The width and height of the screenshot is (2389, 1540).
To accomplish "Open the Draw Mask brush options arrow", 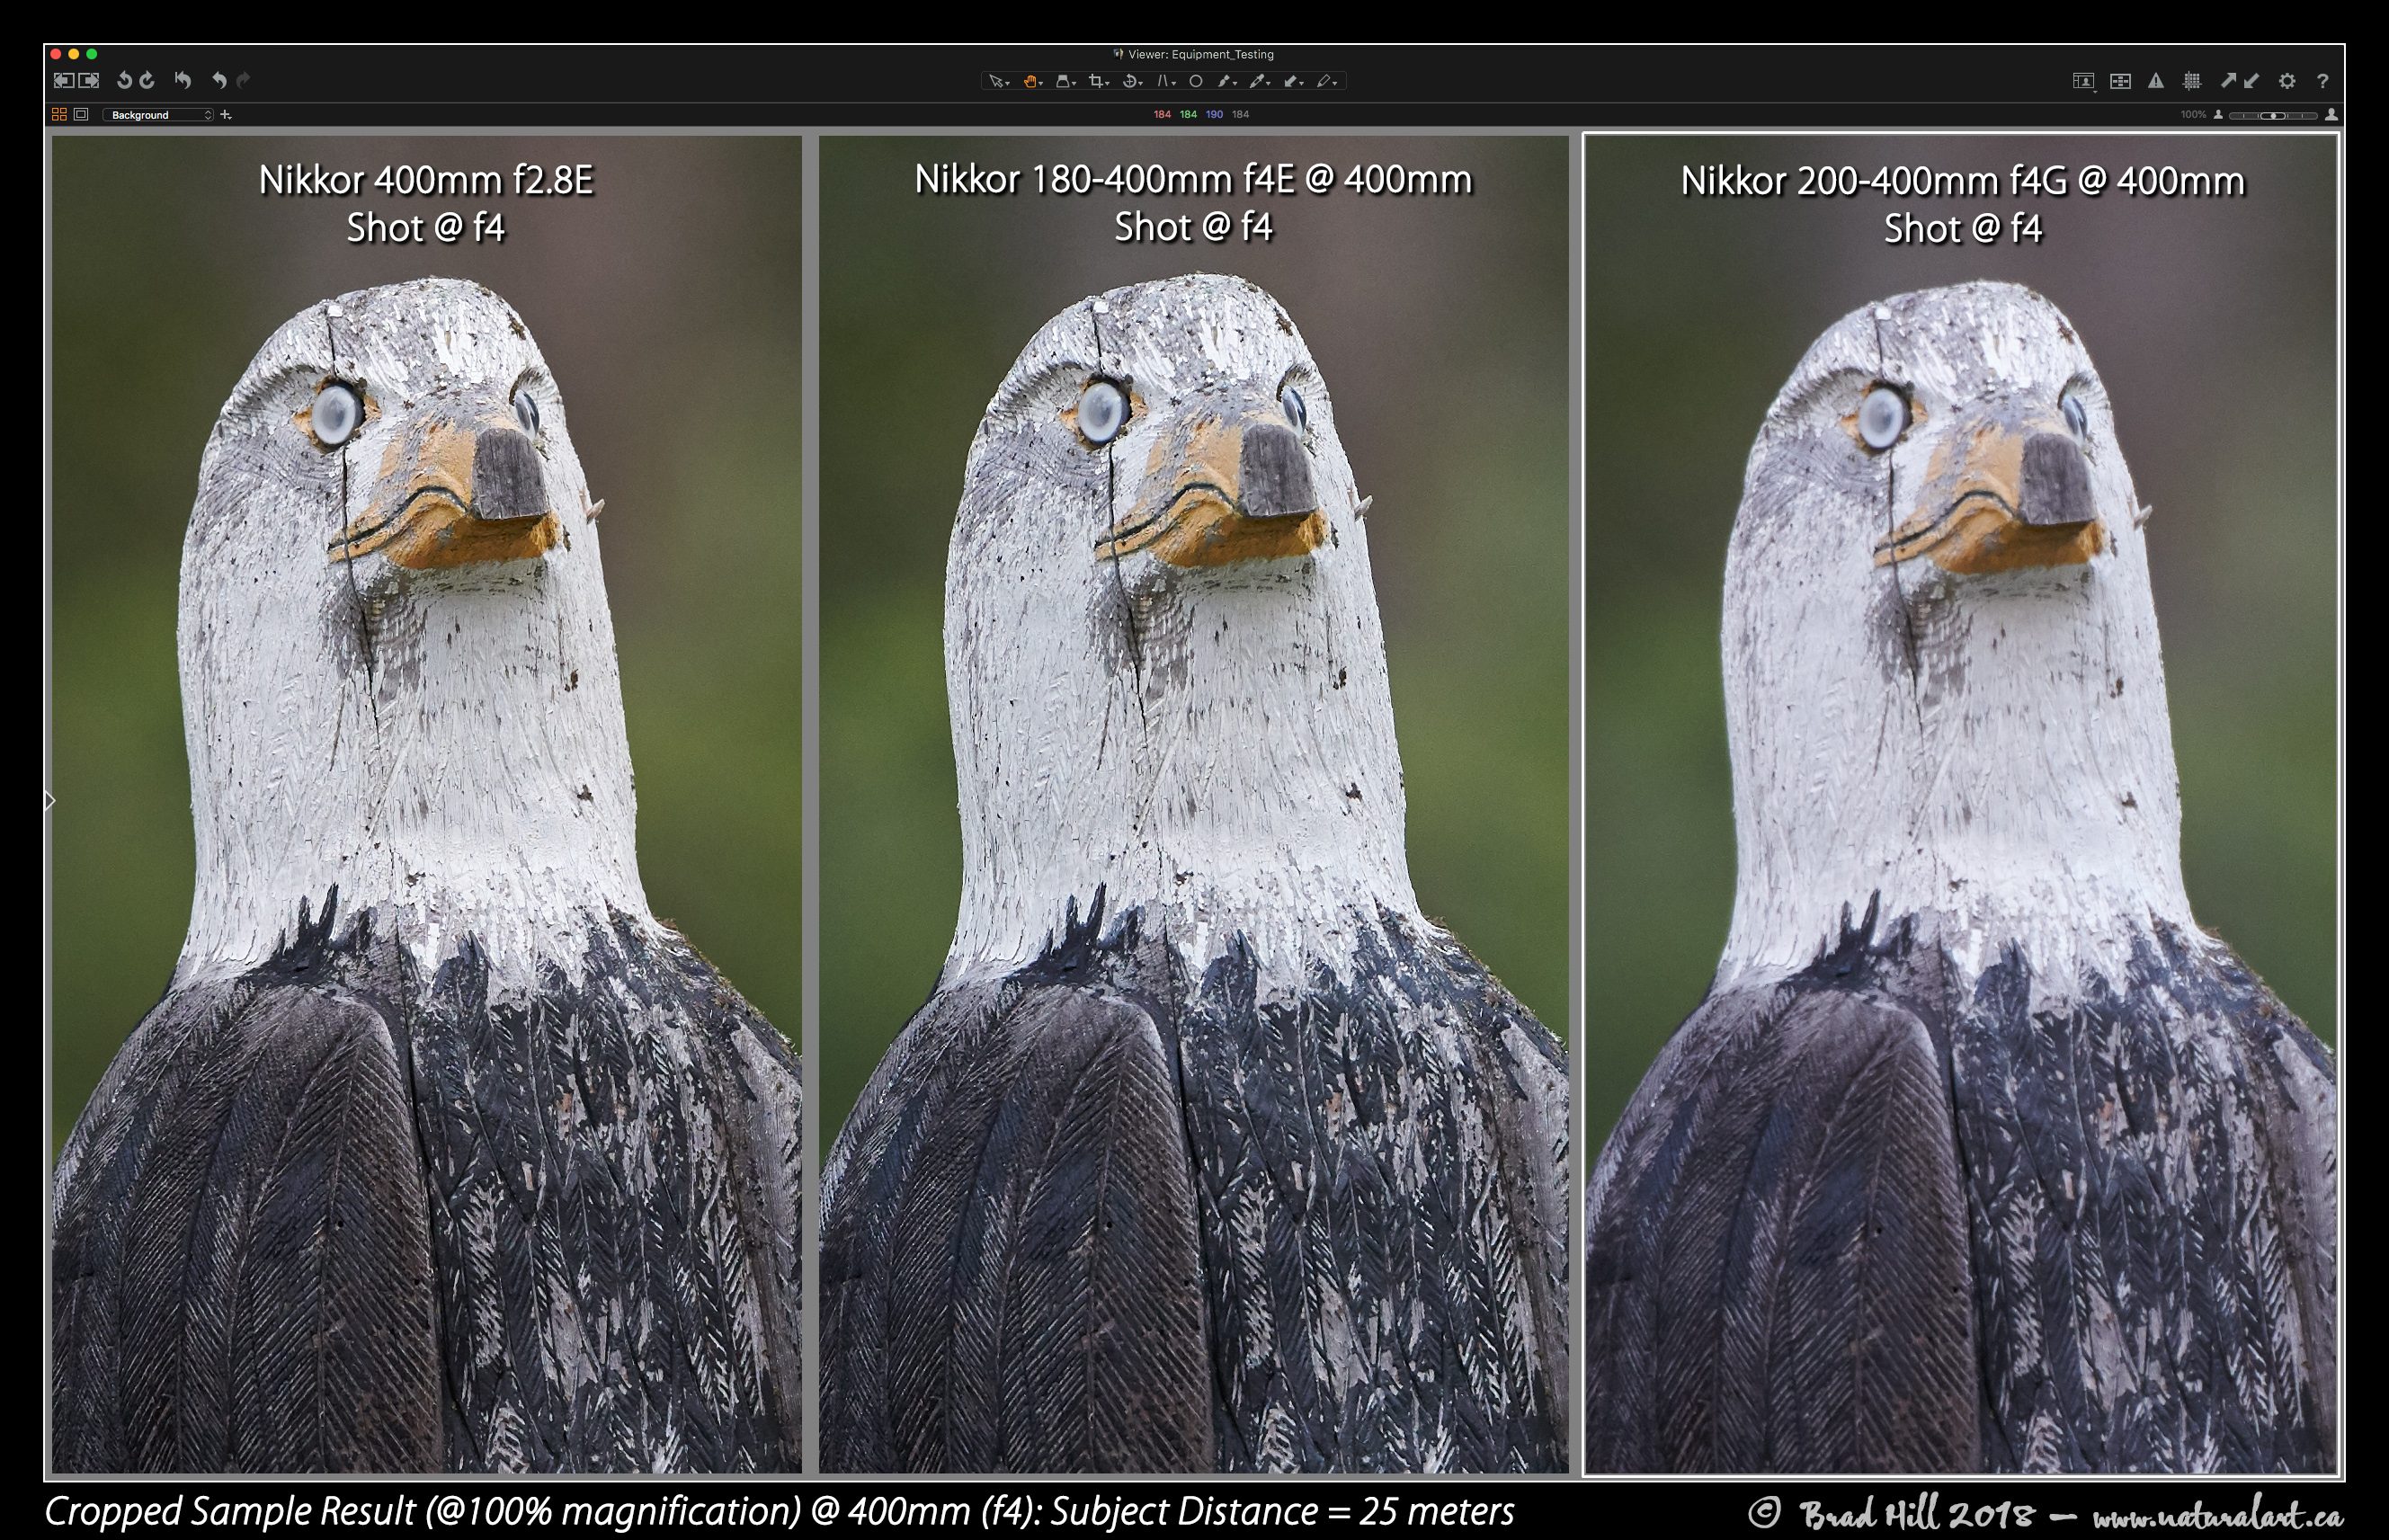I will coord(1236,84).
